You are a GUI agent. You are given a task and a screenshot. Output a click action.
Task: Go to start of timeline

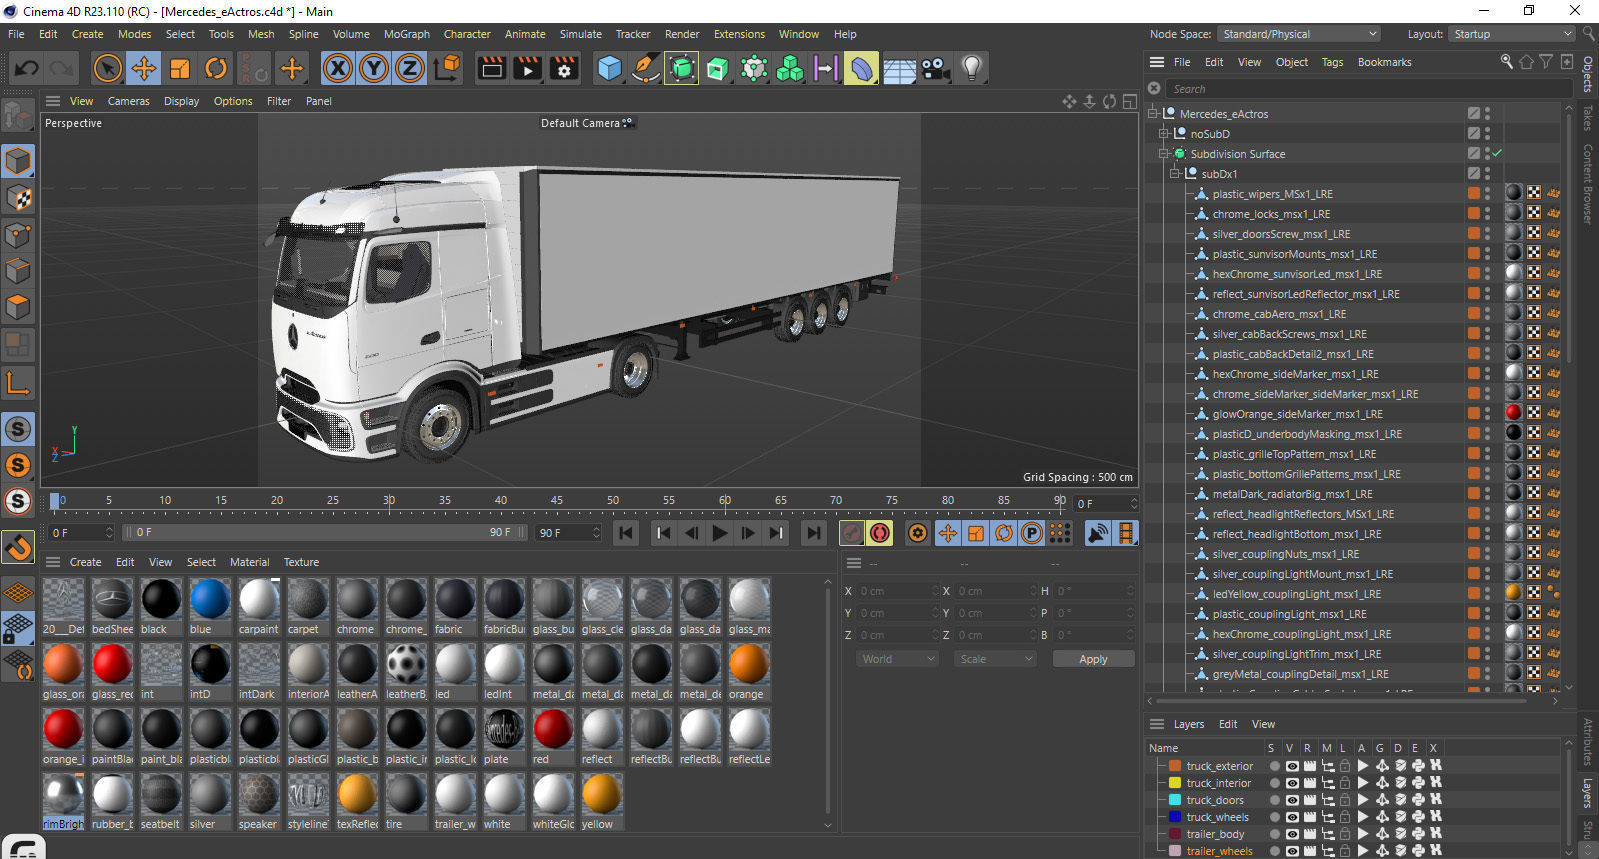pos(626,533)
